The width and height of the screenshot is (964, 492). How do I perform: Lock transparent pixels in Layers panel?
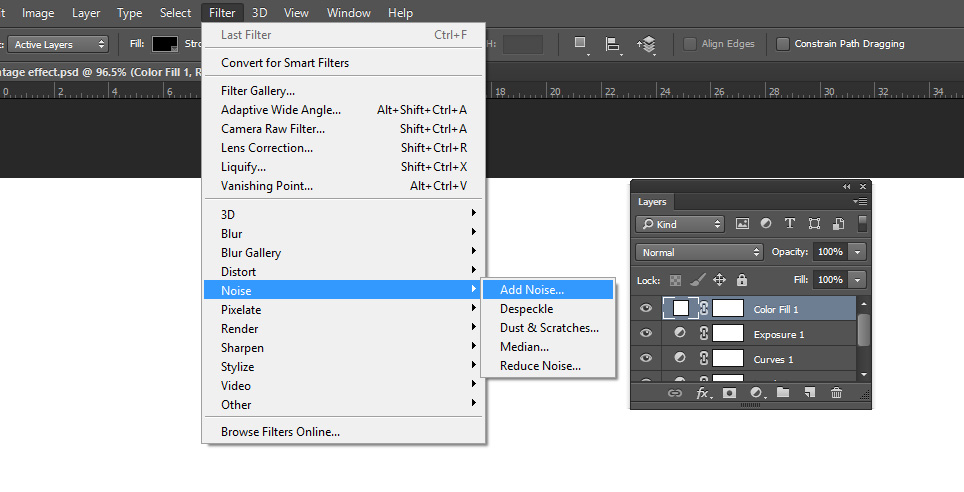(675, 280)
